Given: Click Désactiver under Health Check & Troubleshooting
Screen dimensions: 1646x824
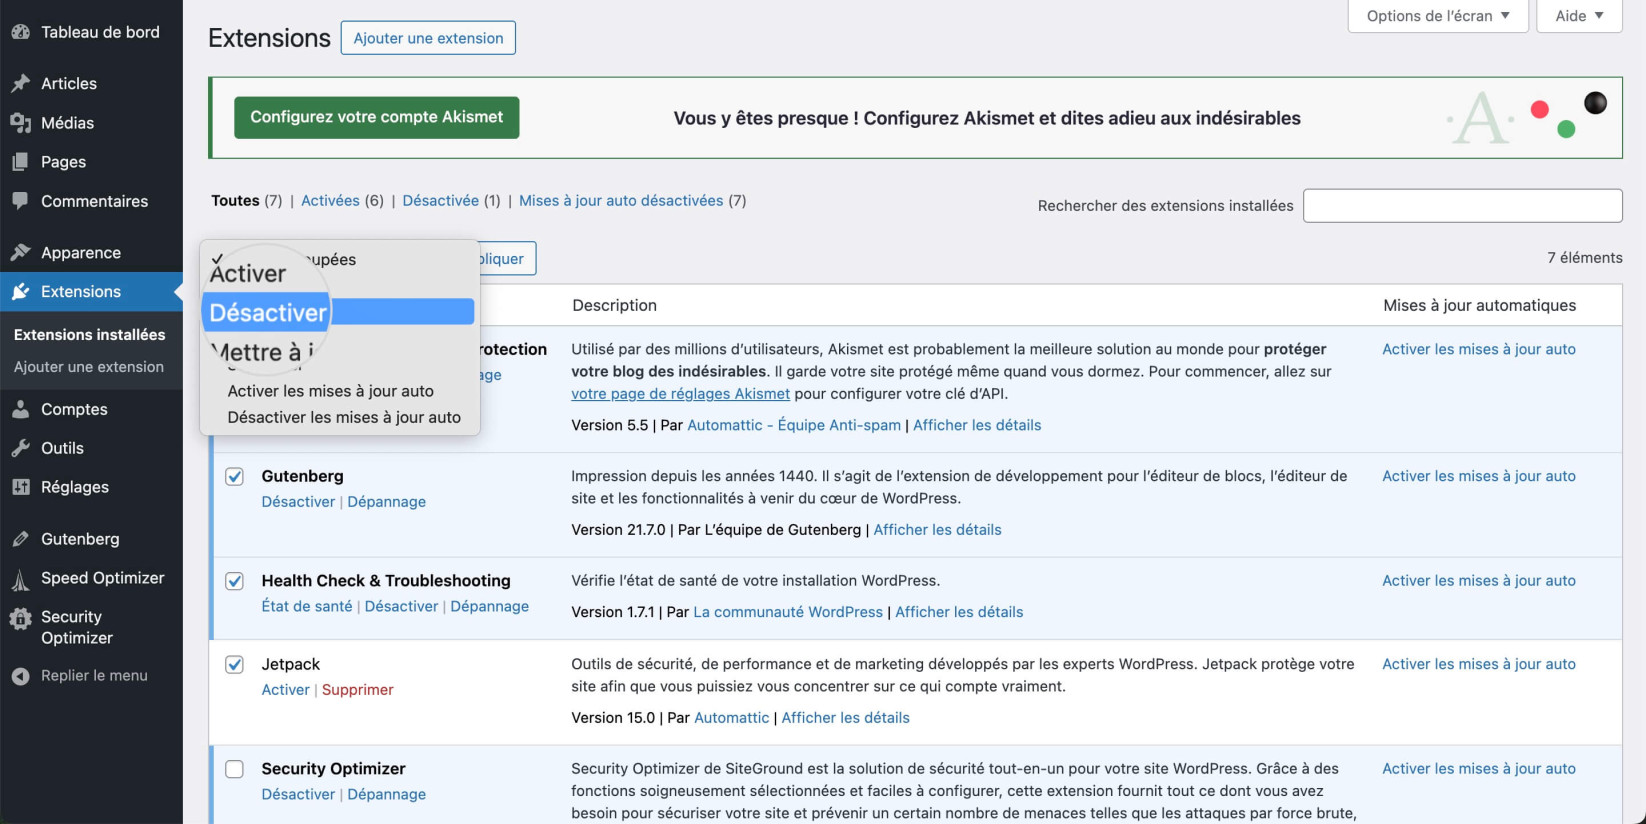Looking at the screenshot, I should tap(401, 606).
